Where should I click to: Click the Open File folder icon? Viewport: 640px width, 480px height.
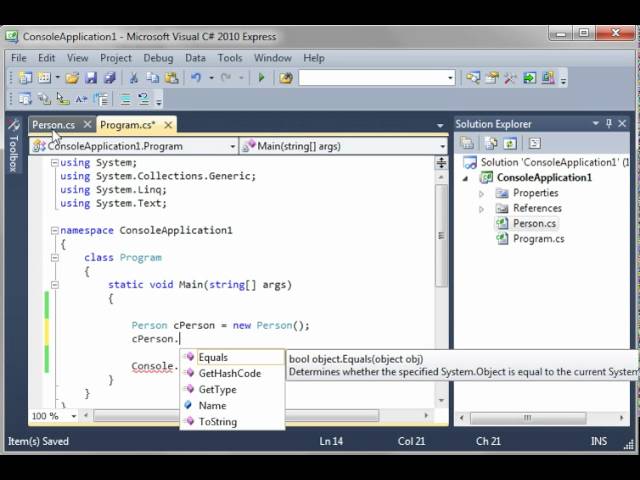pos(72,78)
